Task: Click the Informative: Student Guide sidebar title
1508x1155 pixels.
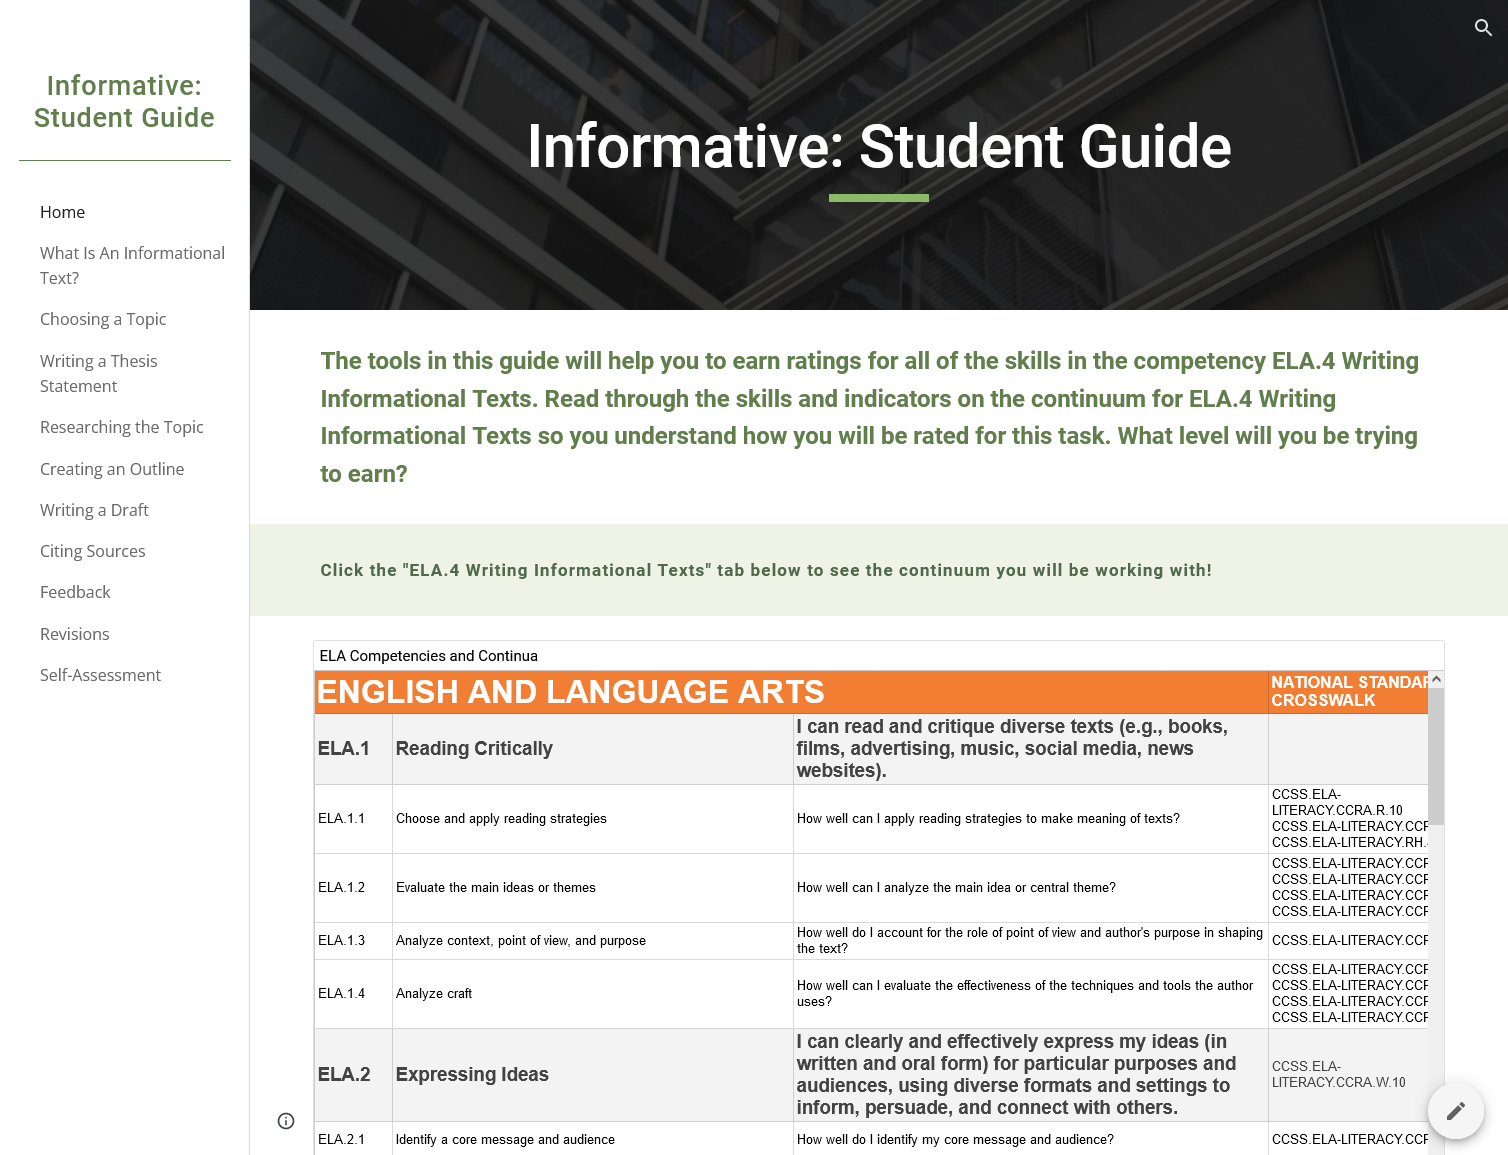Action: pyautogui.click(x=124, y=102)
